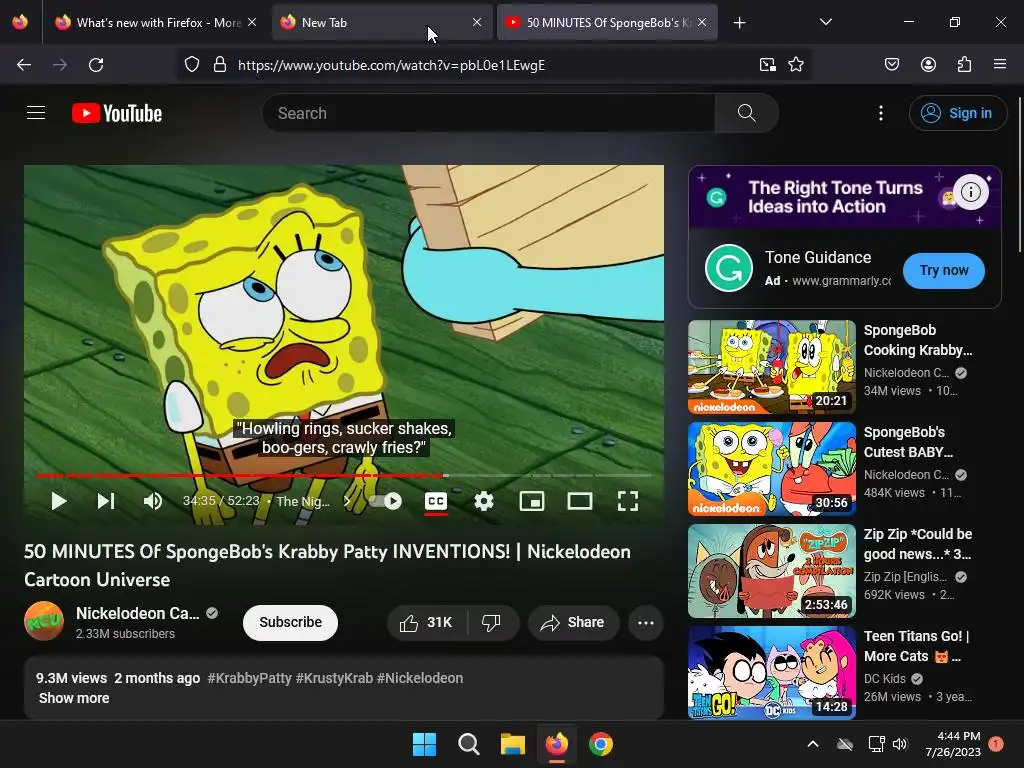The height and width of the screenshot is (768, 1024).
Task: Close the New Tab tab
Action: 477,22
